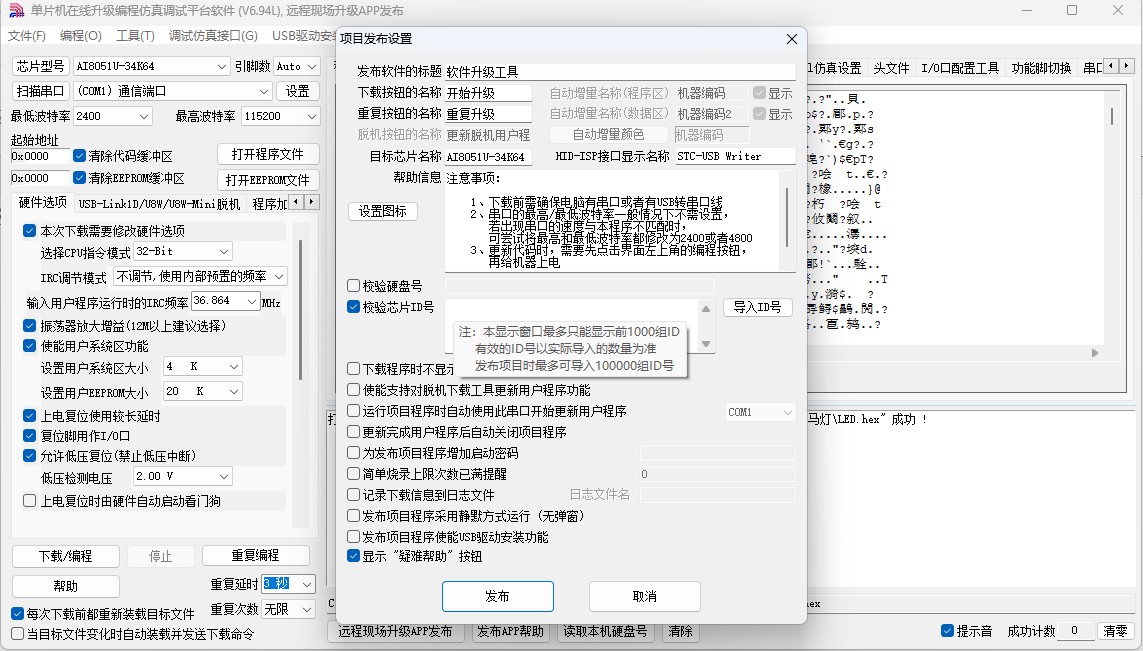Open IRC频率 36.864 dropdown
This screenshot has height=651, width=1143.
pyautogui.click(x=226, y=301)
